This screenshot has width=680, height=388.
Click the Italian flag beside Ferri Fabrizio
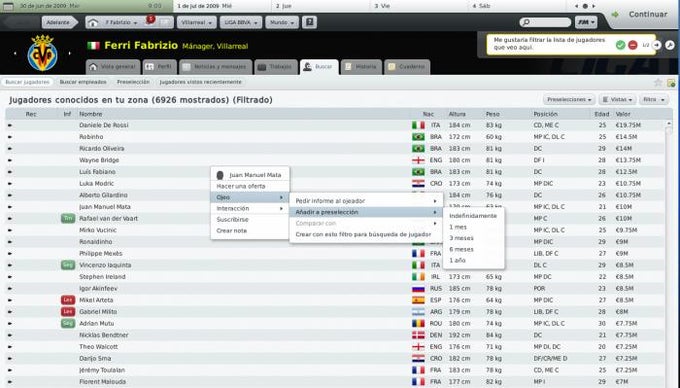pyautogui.click(x=93, y=46)
